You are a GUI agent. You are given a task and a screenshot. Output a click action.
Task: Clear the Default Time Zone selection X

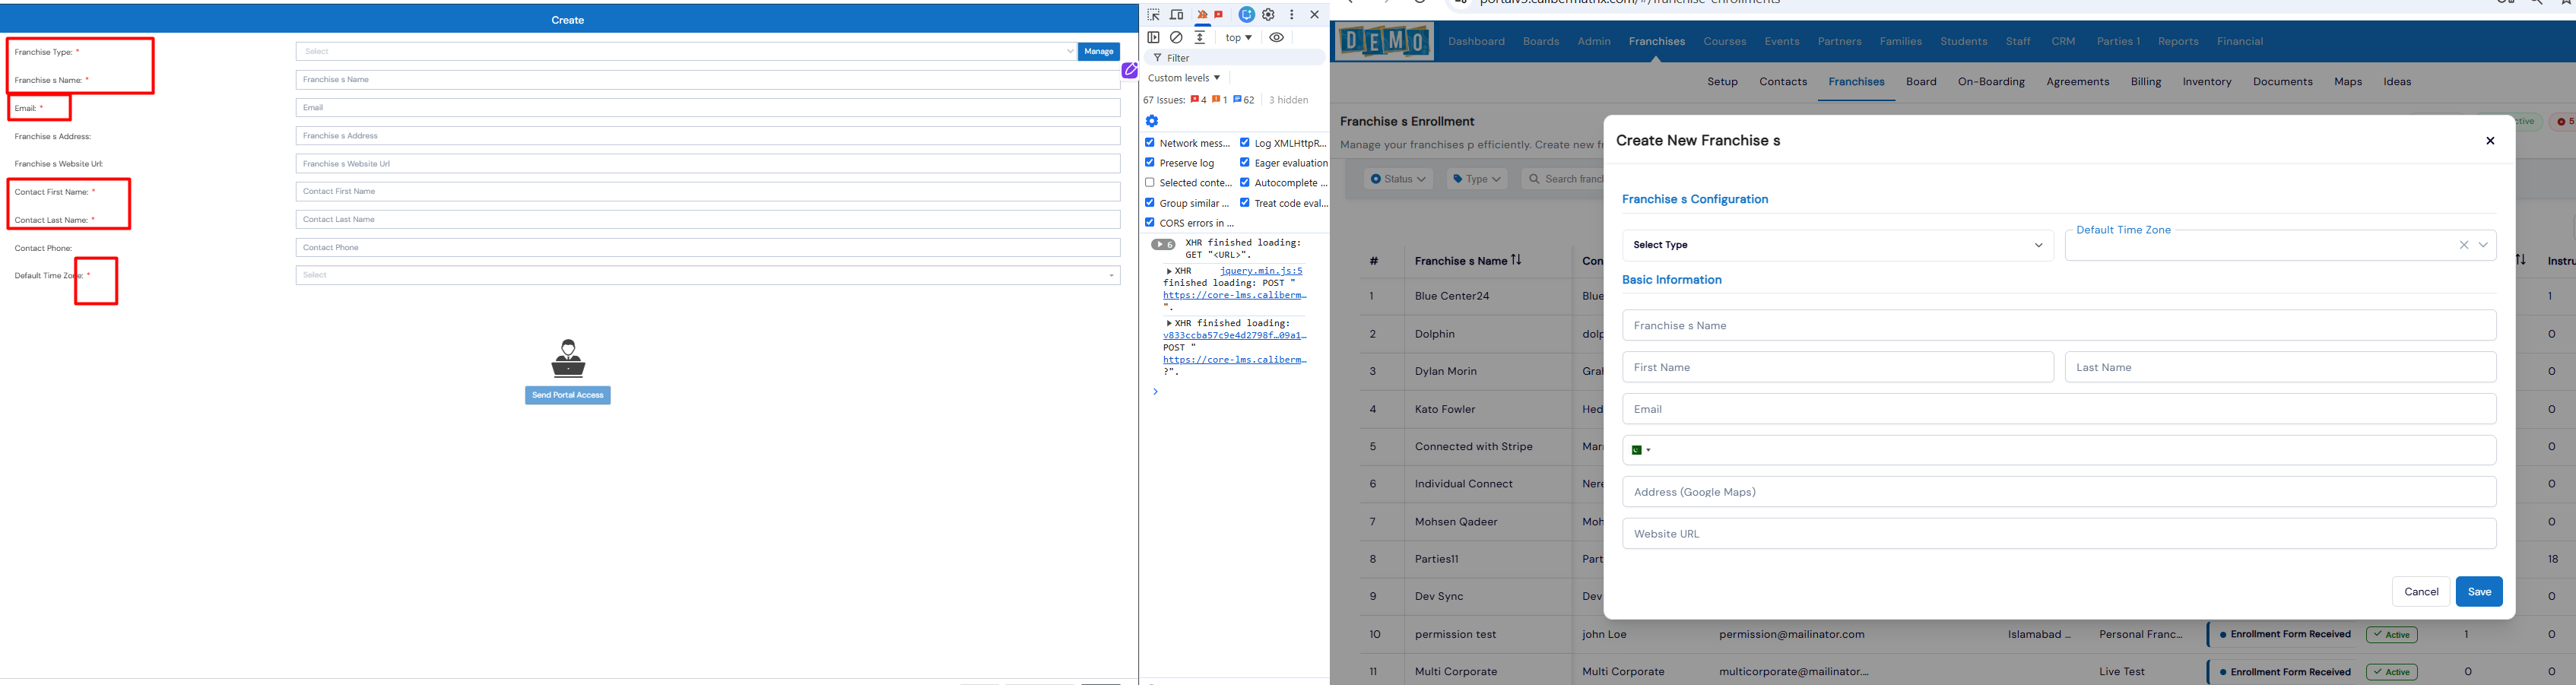coord(2464,245)
